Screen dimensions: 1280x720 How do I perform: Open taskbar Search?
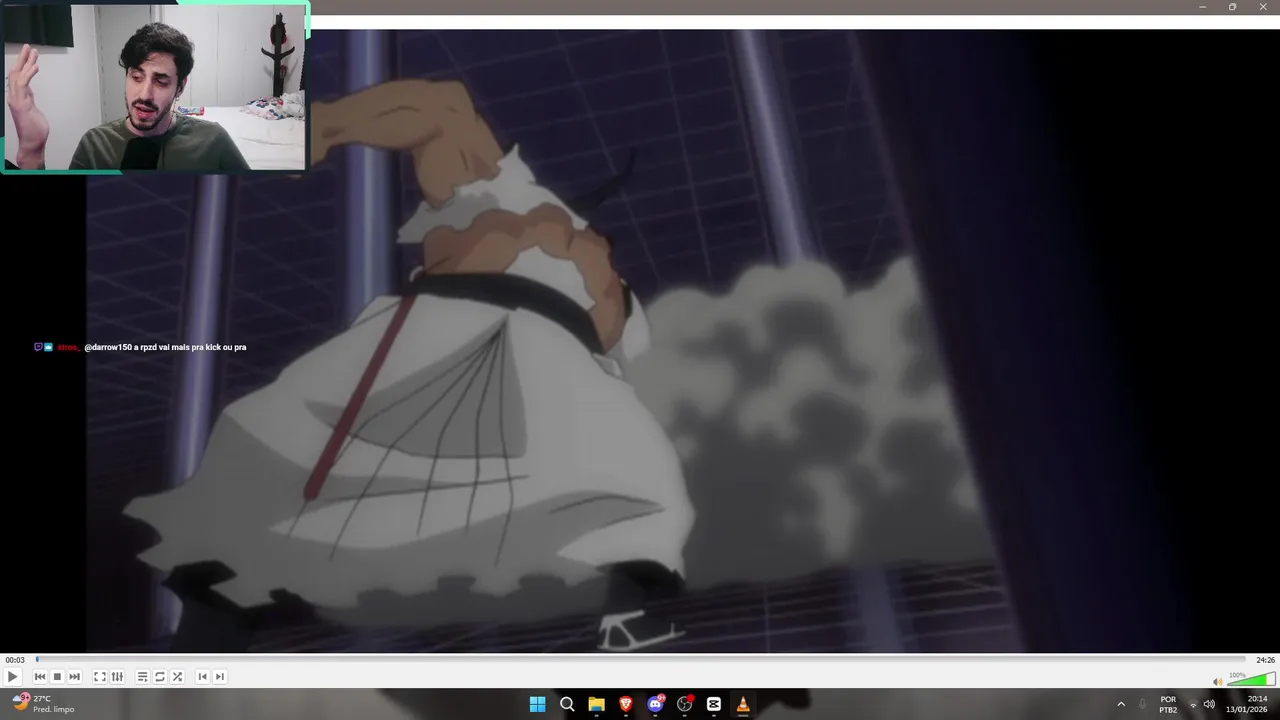tap(567, 704)
